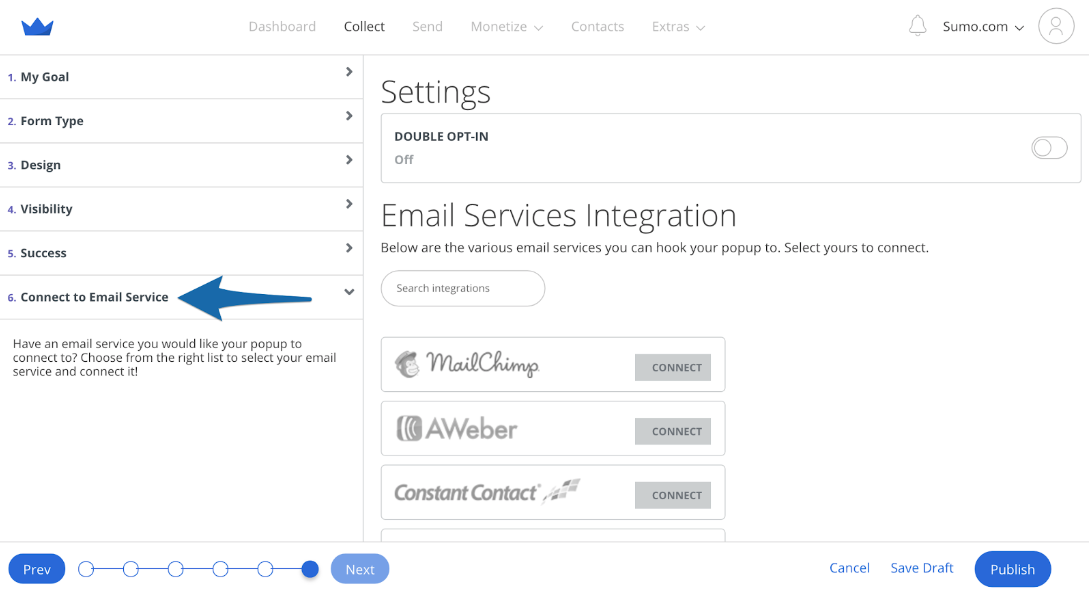Connect the MailChimp integration

point(672,368)
